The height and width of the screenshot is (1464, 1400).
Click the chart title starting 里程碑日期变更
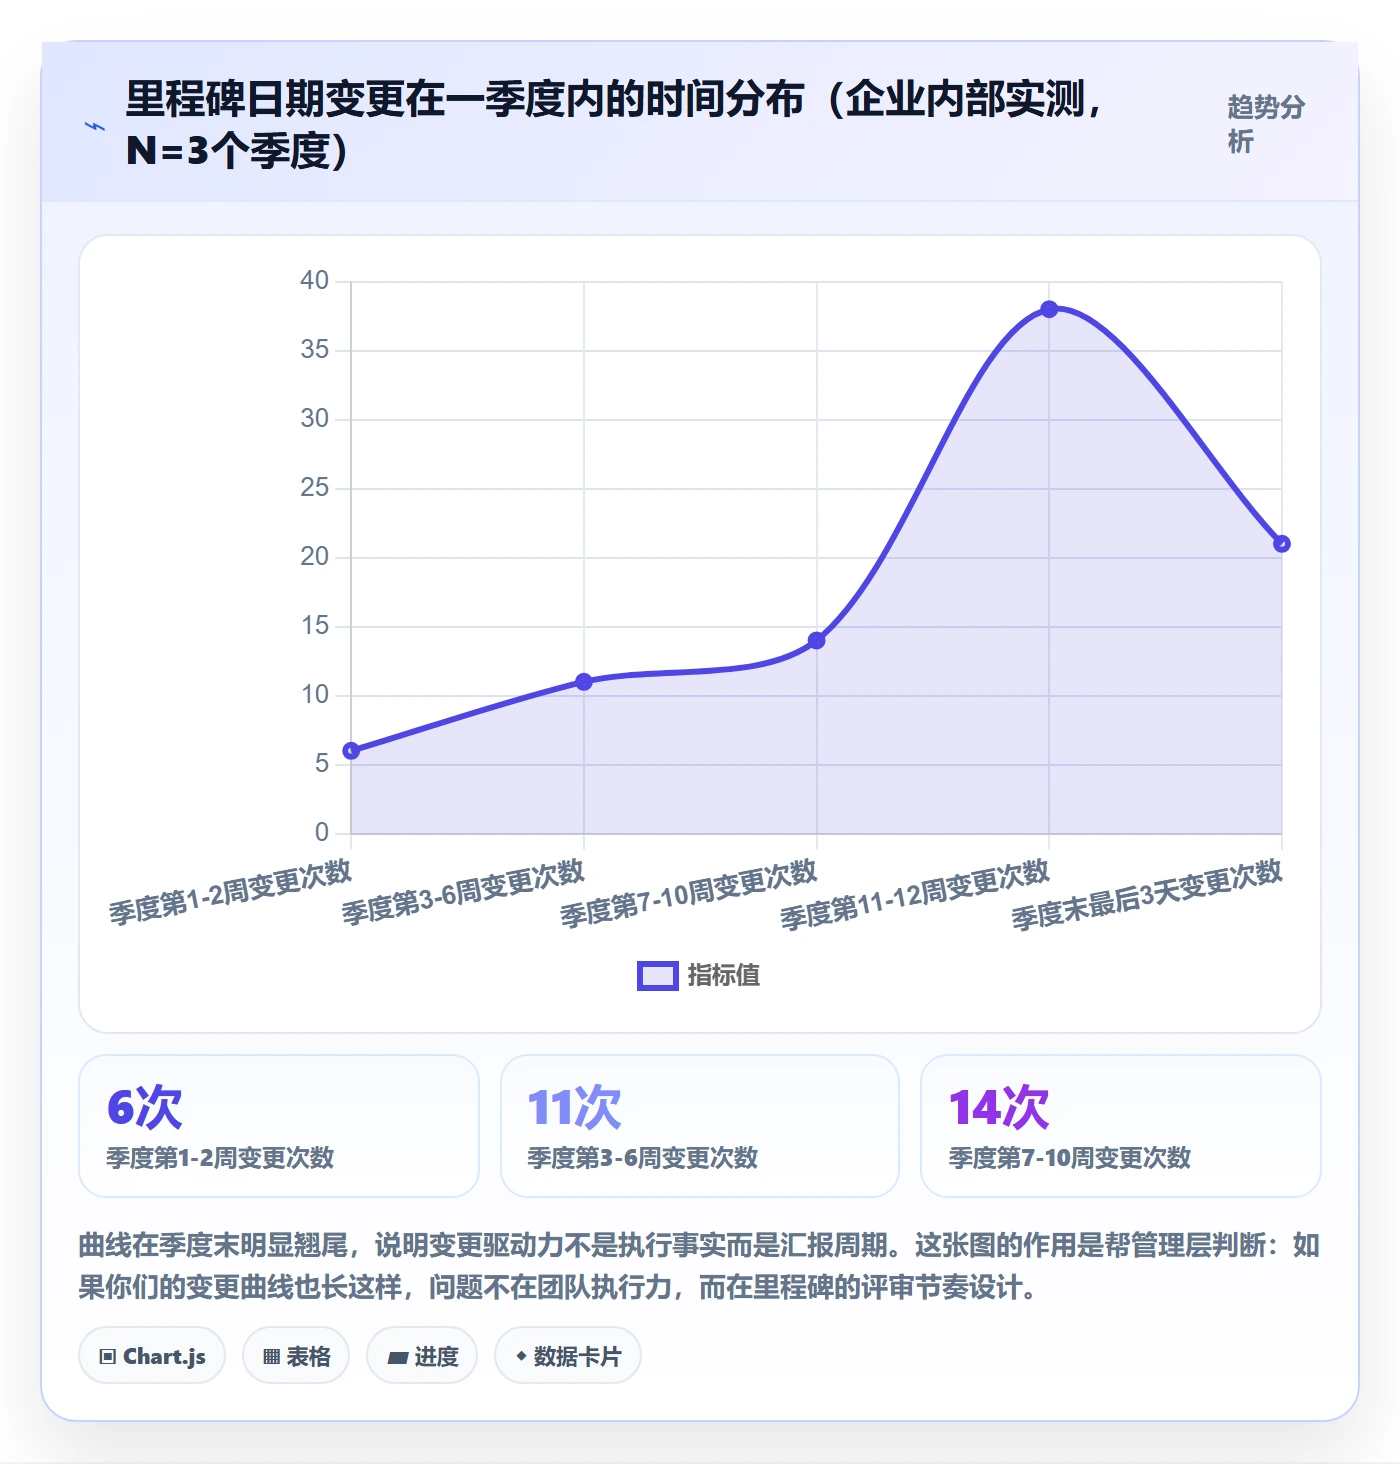point(614,124)
